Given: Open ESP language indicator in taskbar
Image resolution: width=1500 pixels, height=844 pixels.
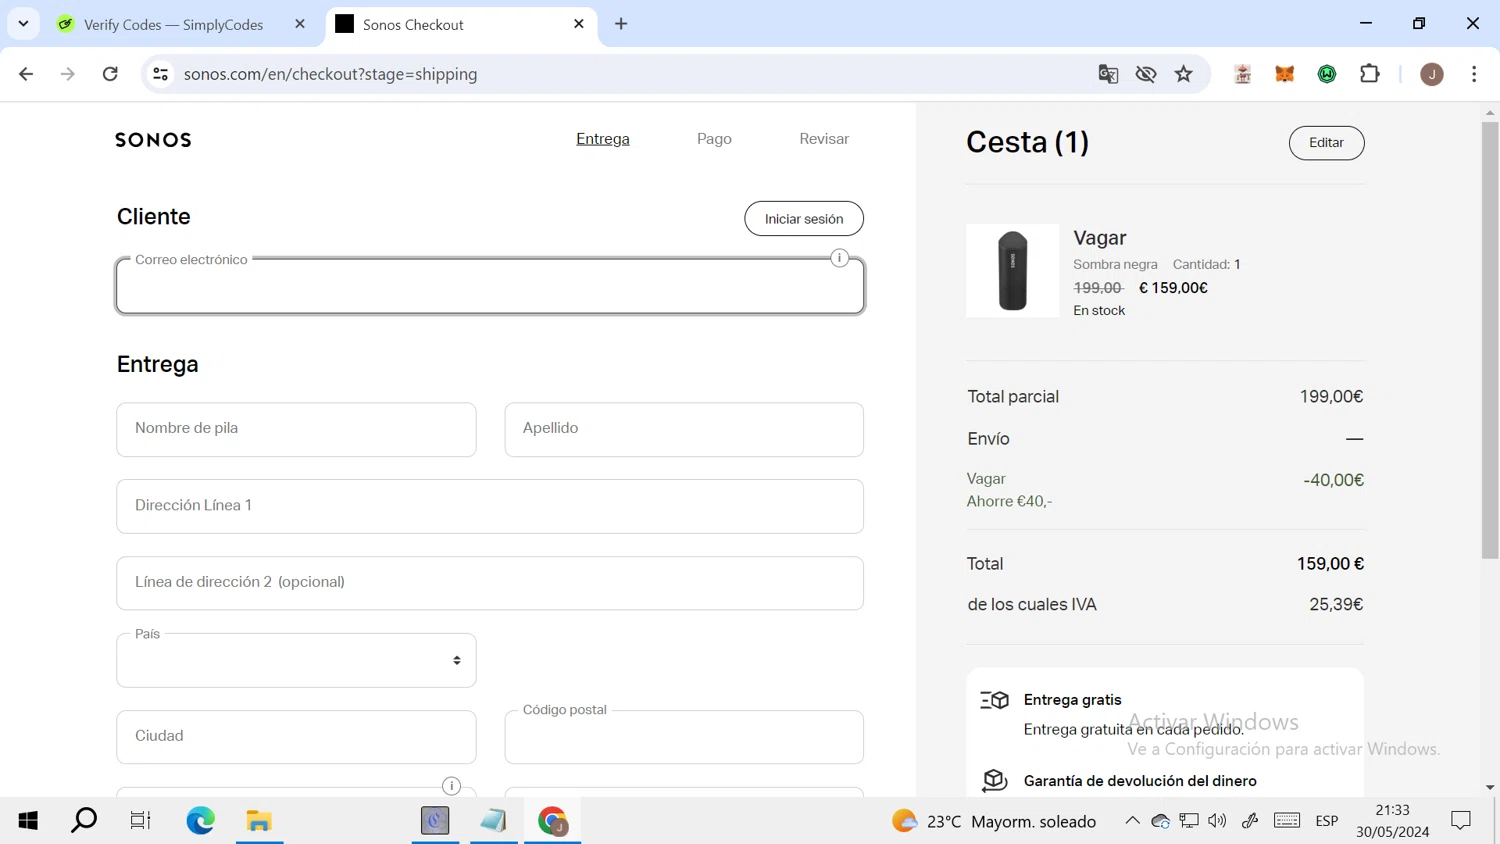Looking at the screenshot, I should (1327, 821).
